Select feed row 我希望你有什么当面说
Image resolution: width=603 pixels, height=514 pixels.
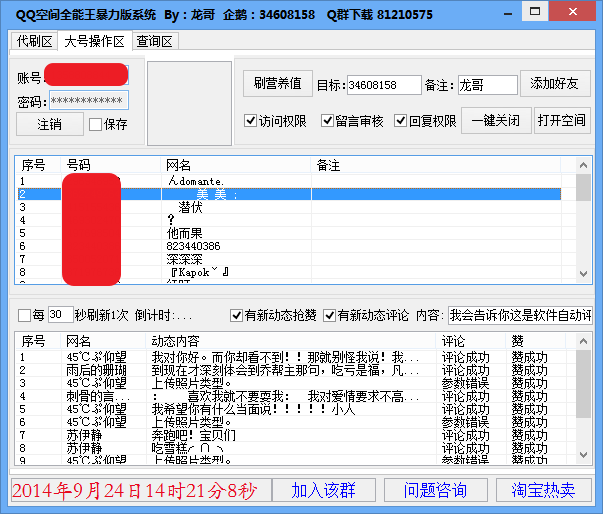point(292,409)
